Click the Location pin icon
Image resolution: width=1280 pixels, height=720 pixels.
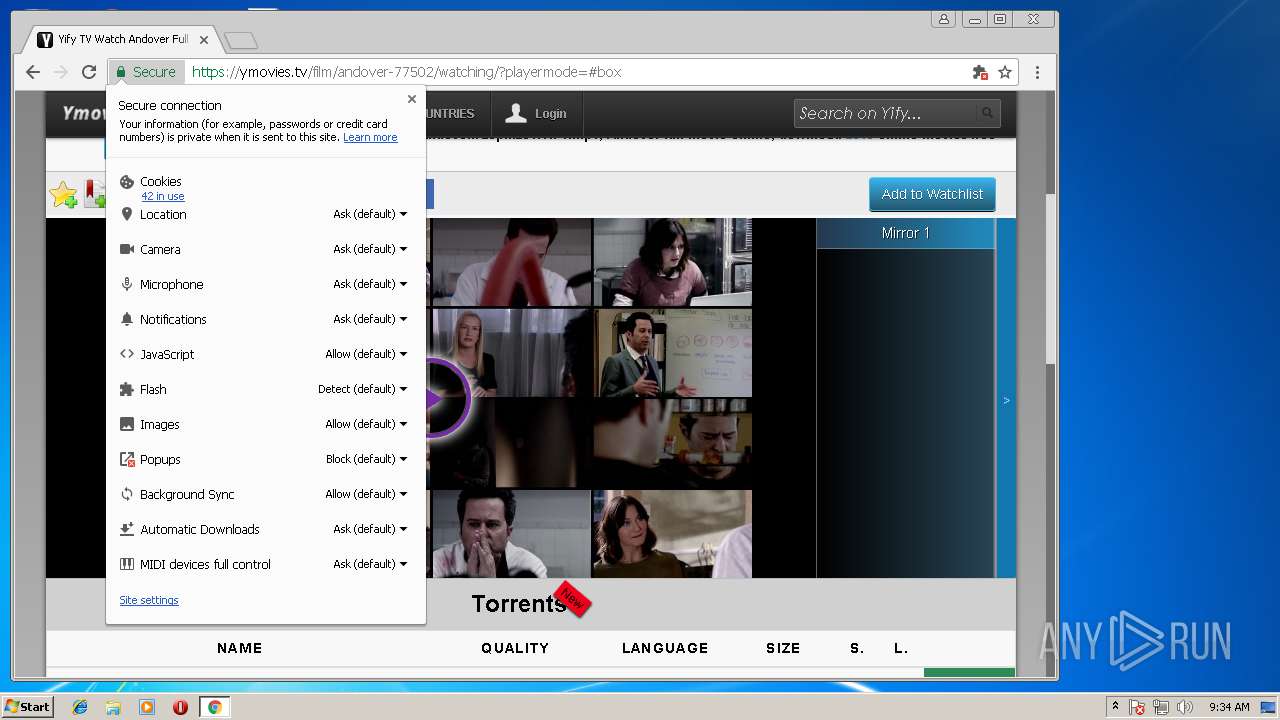(127, 214)
